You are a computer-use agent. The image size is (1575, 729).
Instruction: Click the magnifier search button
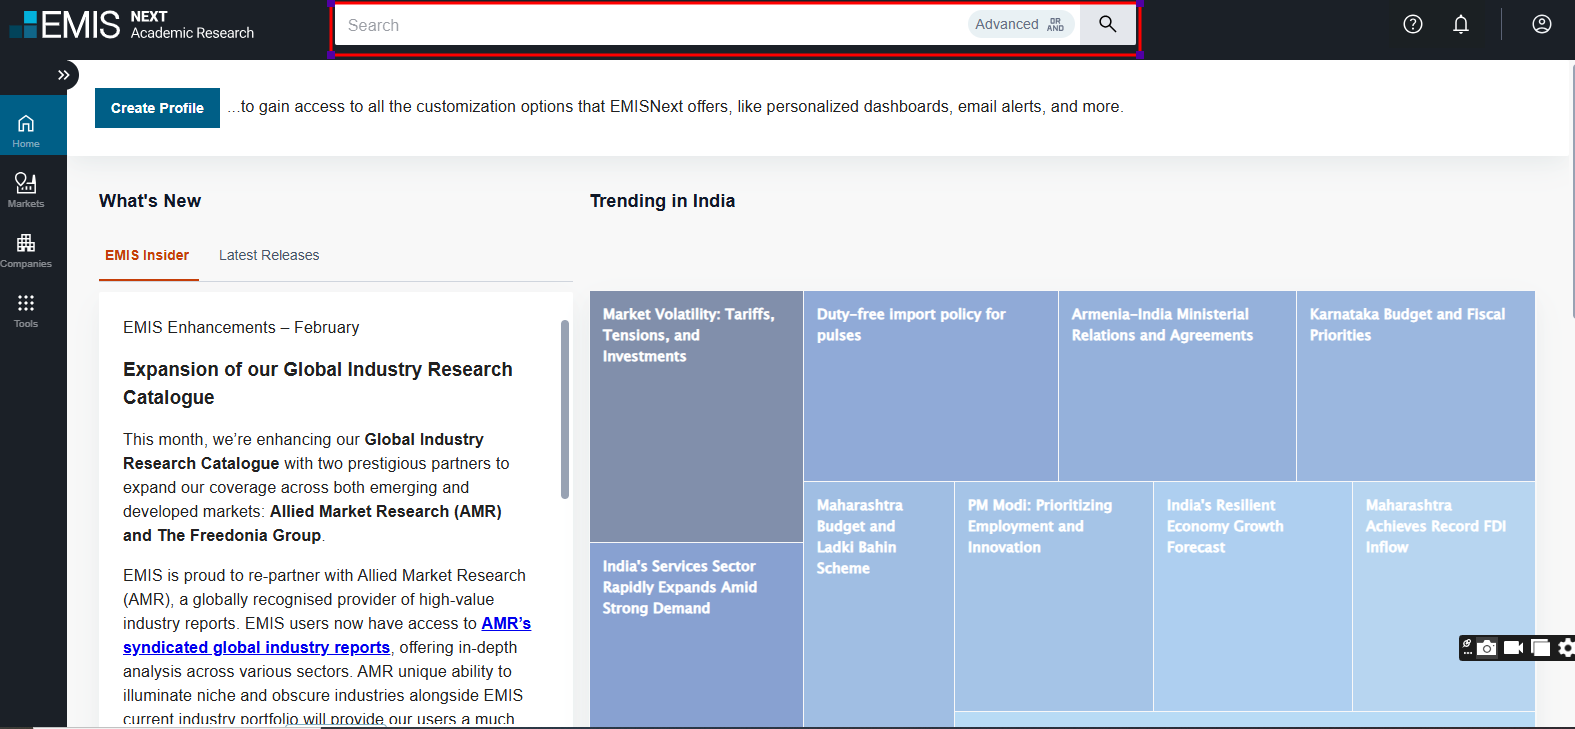[x=1107, y=24]
